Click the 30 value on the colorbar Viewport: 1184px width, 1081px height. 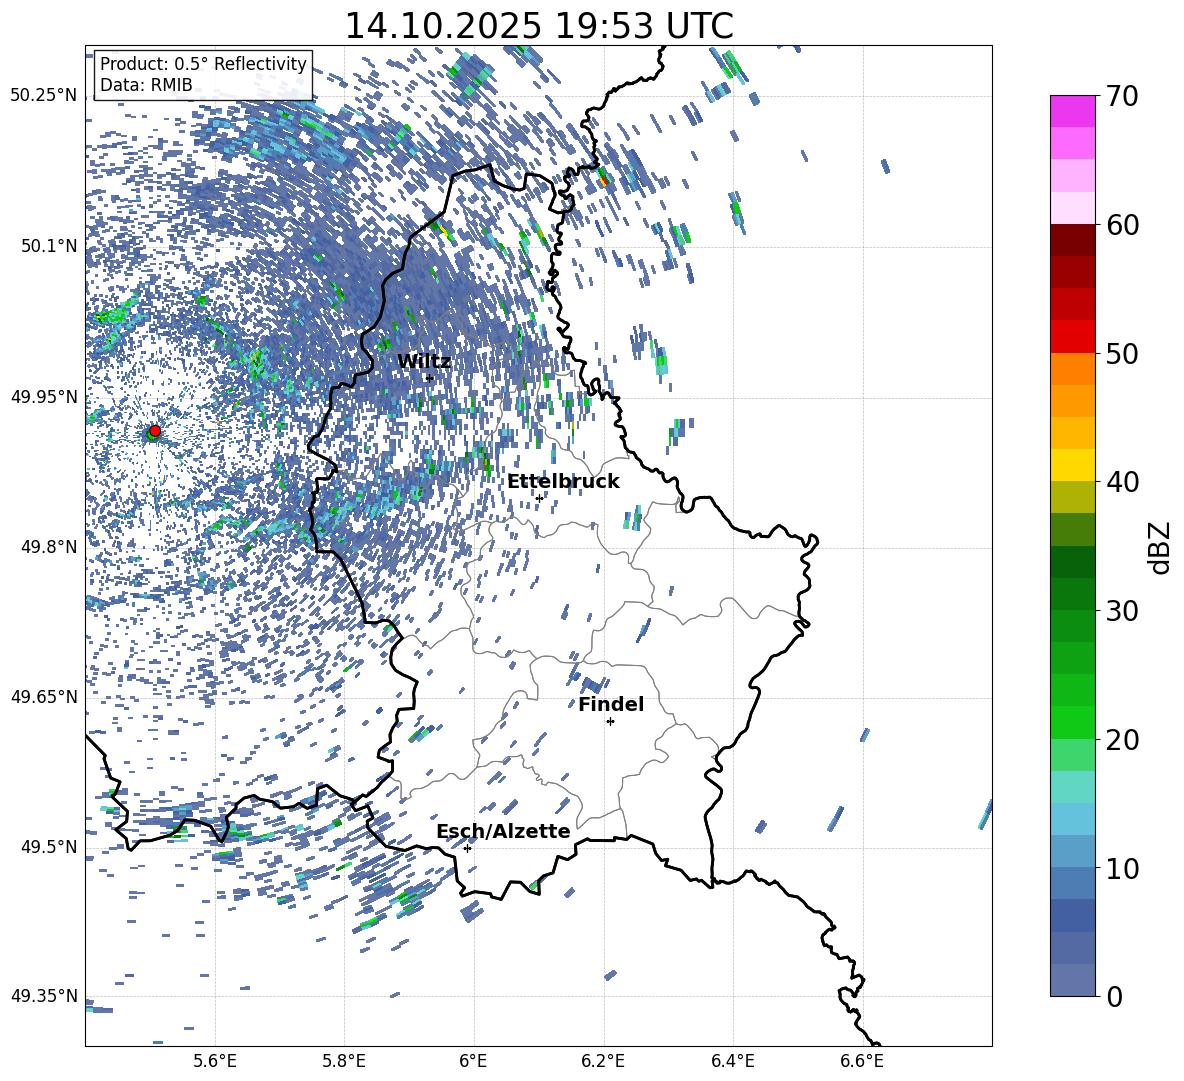pos(1121,611)
